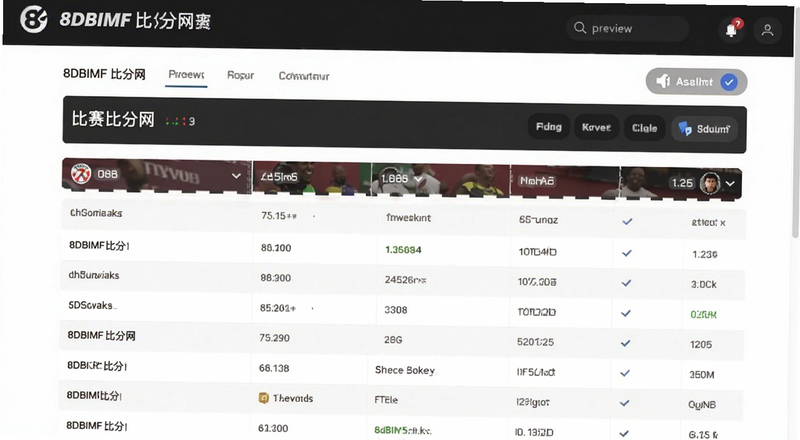
Task: Click the 8DBIMF 比分网 breadcrumb title
Action: 104,74
